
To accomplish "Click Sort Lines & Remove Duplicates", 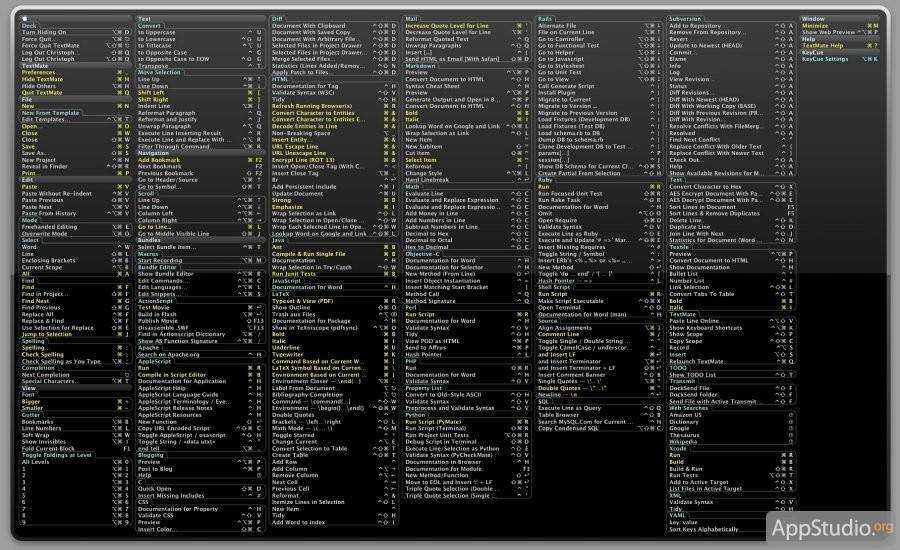I will coord(714,213).
